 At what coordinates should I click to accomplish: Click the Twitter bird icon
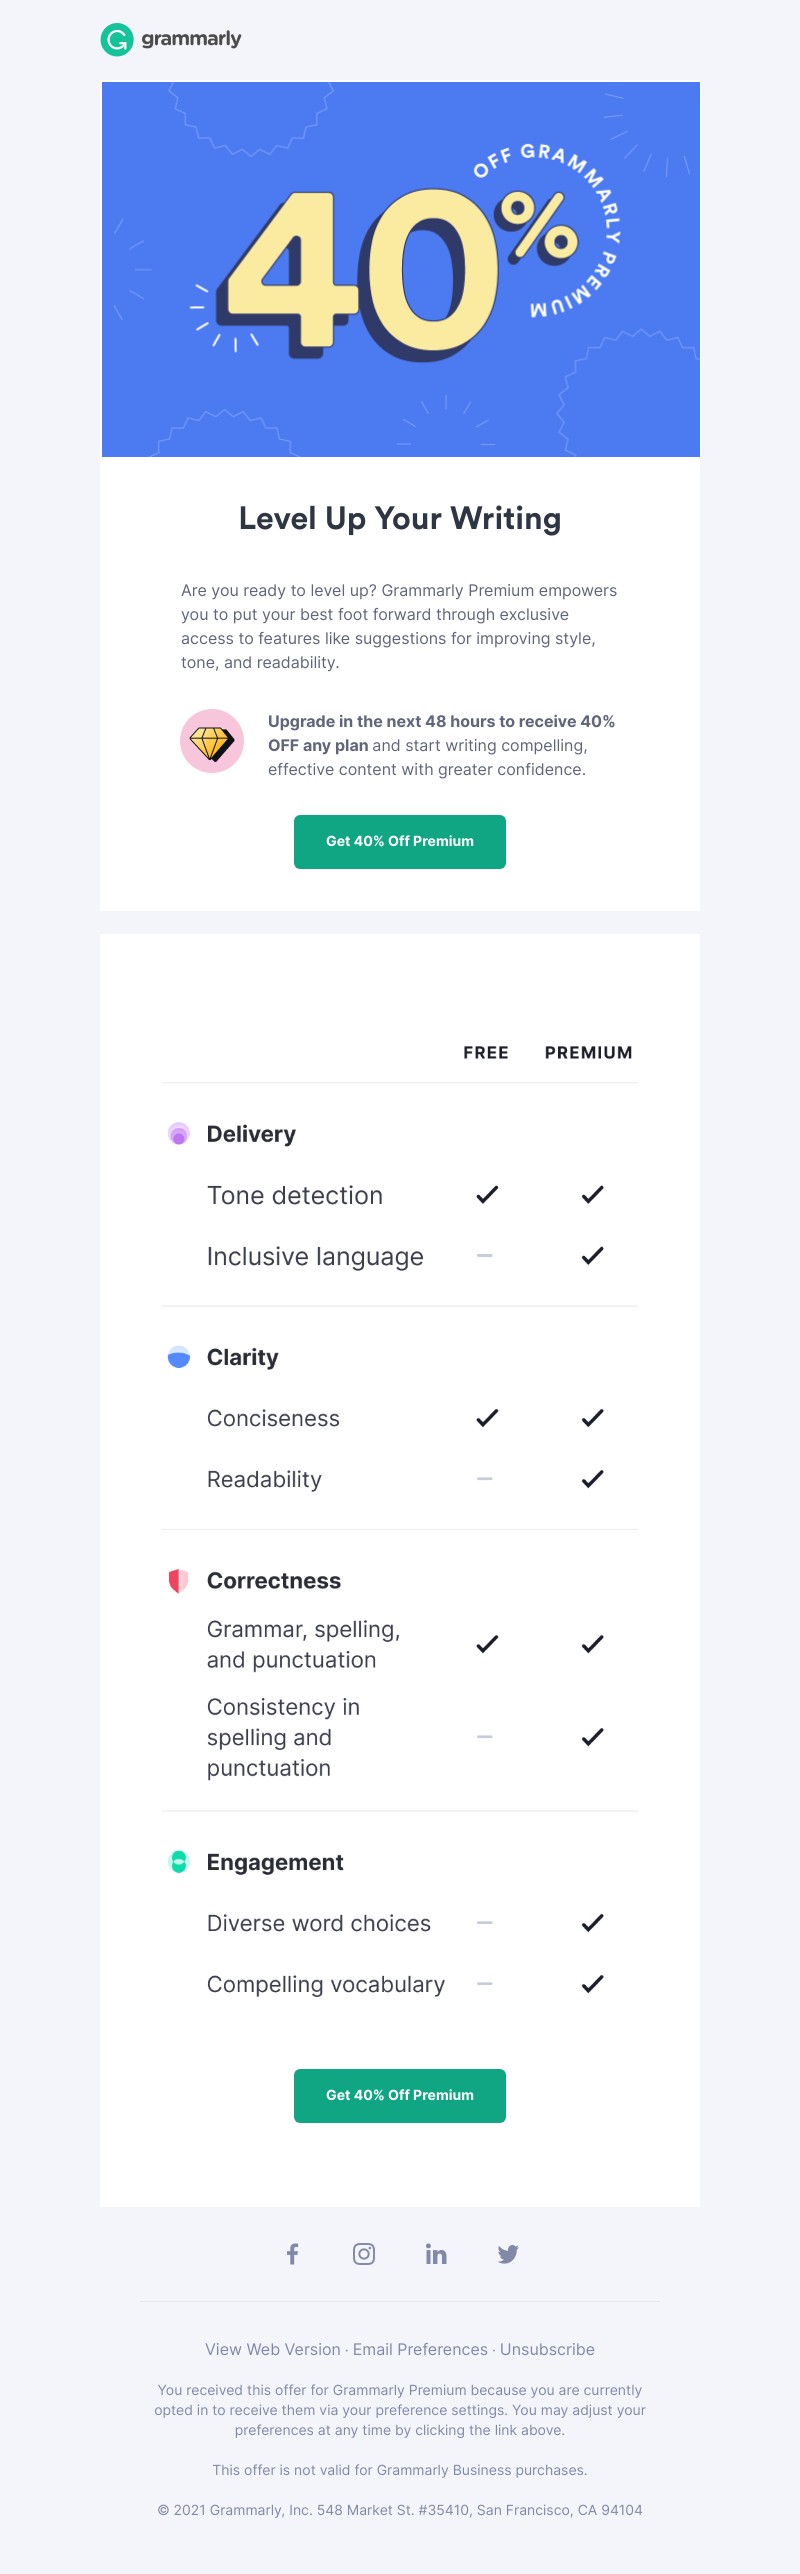coord(508,2254)
